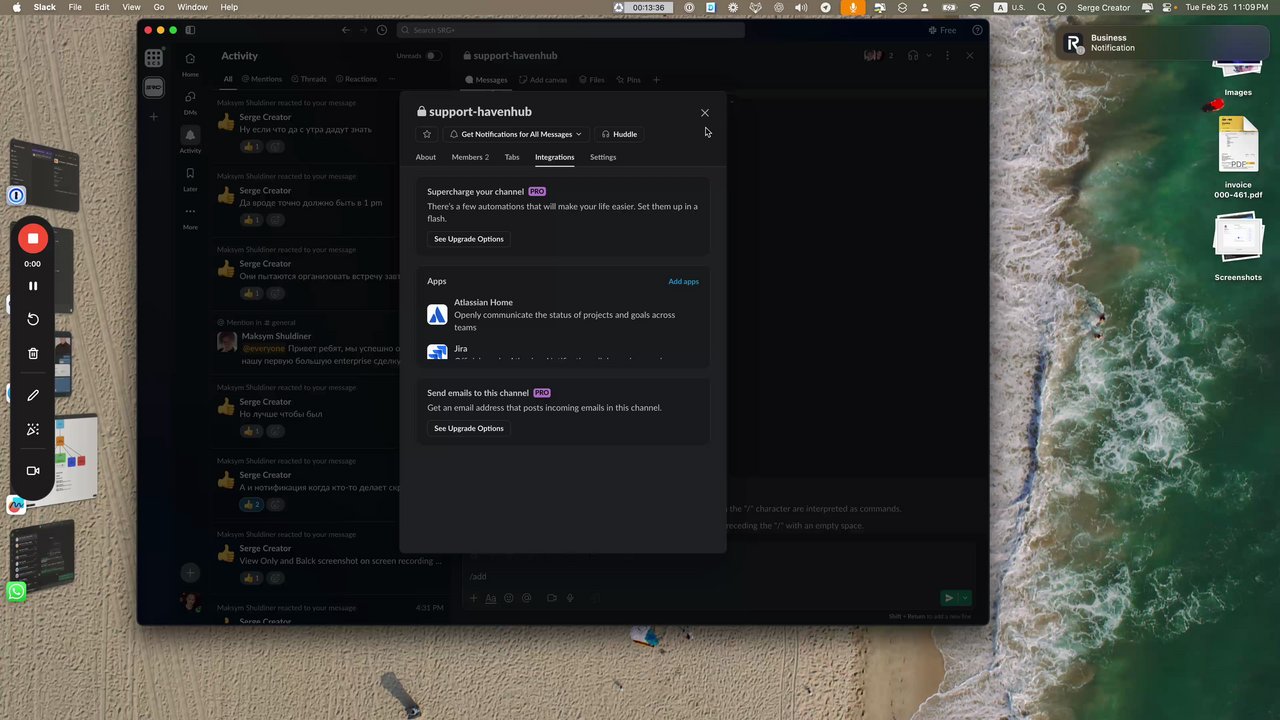Go to the Settings tab
This screenshot has width=1280, height=720.
coord(603,157)
